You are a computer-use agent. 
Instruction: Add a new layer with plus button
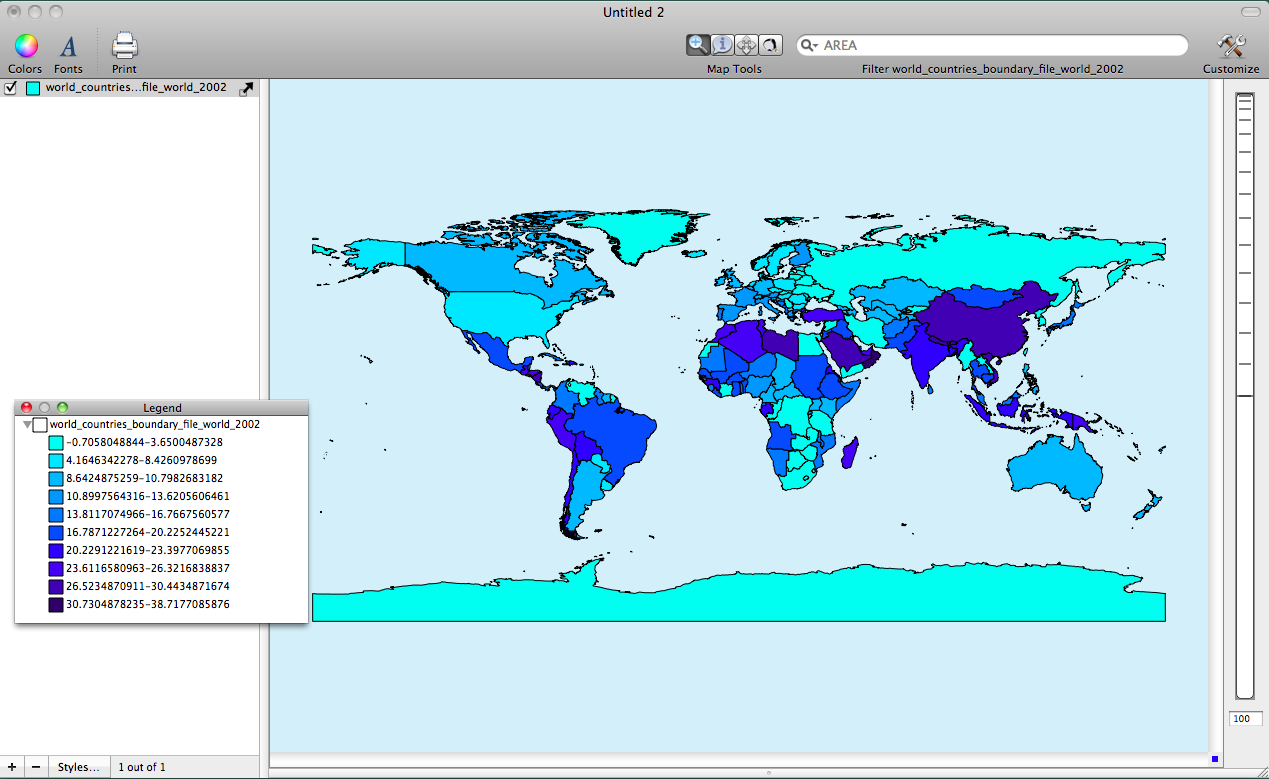pos(12,767)
